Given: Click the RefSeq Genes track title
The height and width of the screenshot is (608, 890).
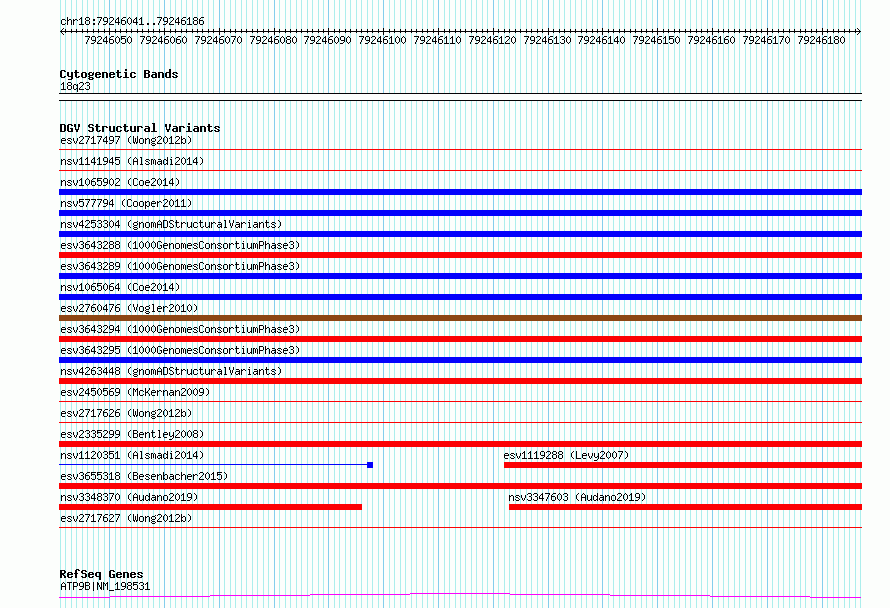Looking at the screenshot, I should tap(101, 575).
